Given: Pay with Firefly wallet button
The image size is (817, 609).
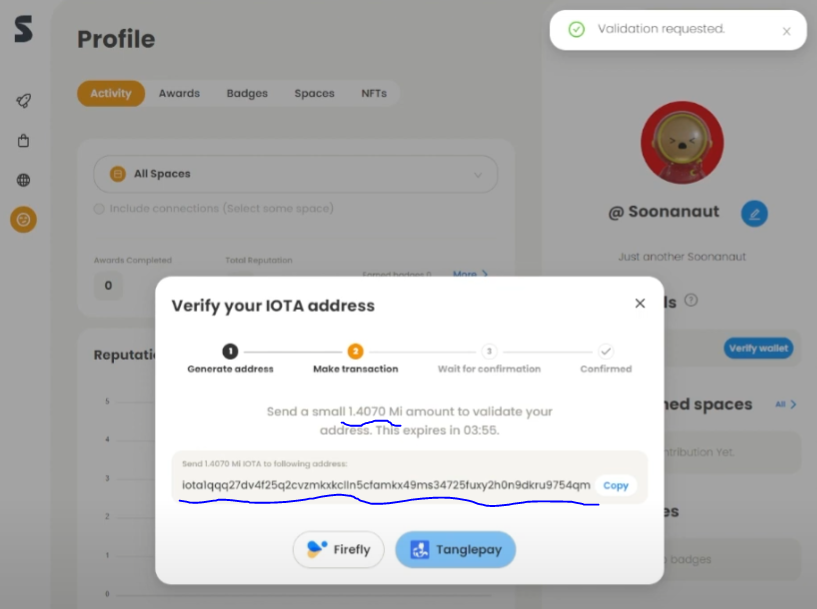Looking at the screenshot, I should pyautogui.click(x=339, y=550).
